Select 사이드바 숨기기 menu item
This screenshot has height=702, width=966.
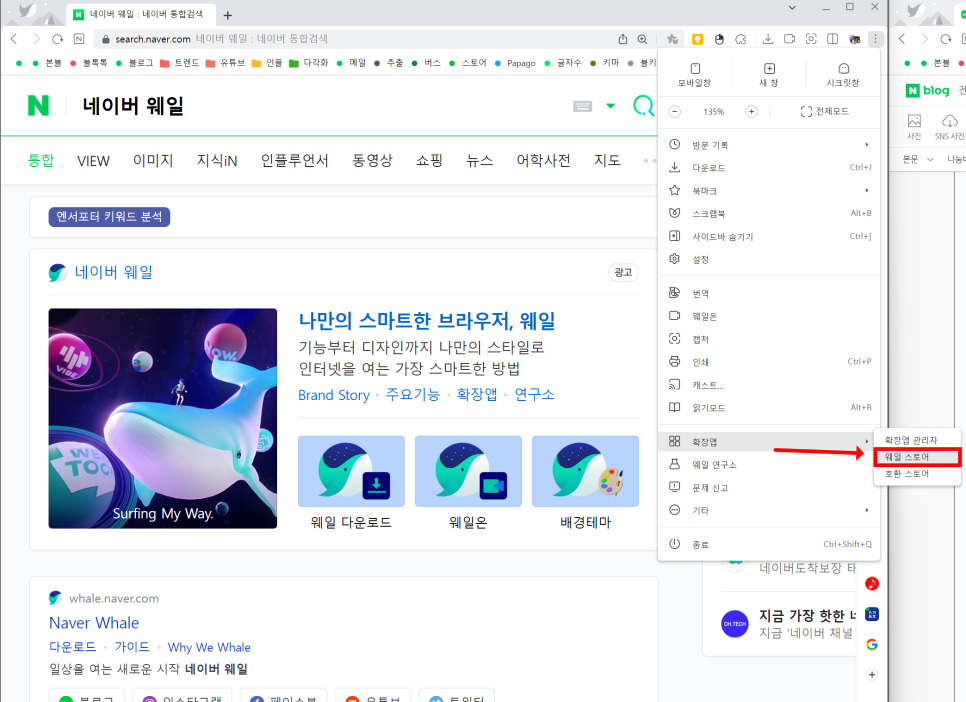click(769, 236)
